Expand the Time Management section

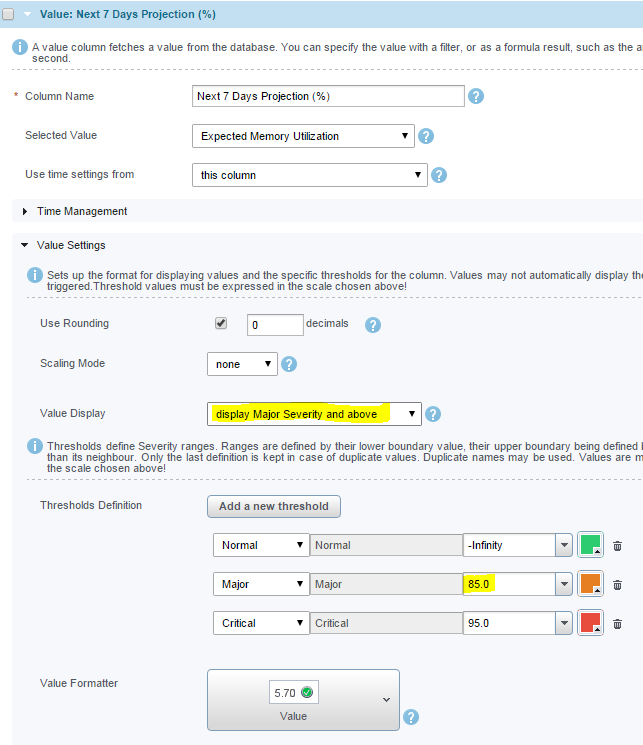click(81, 211)
